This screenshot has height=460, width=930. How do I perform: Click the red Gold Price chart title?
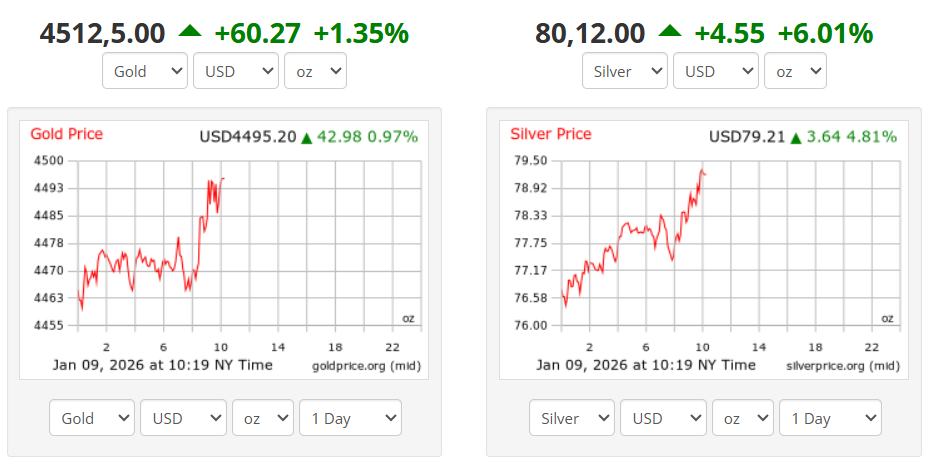[67, 134]
